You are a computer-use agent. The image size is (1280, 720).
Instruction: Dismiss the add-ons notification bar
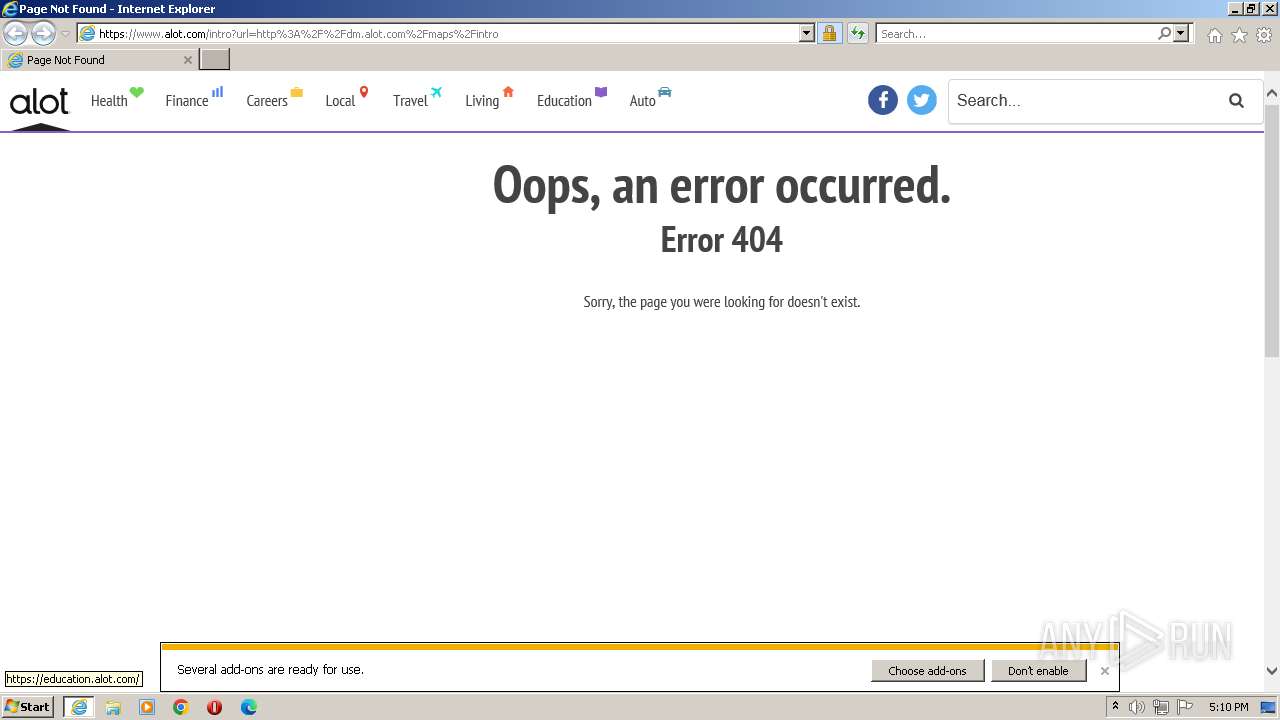(x=1104, y=671)
